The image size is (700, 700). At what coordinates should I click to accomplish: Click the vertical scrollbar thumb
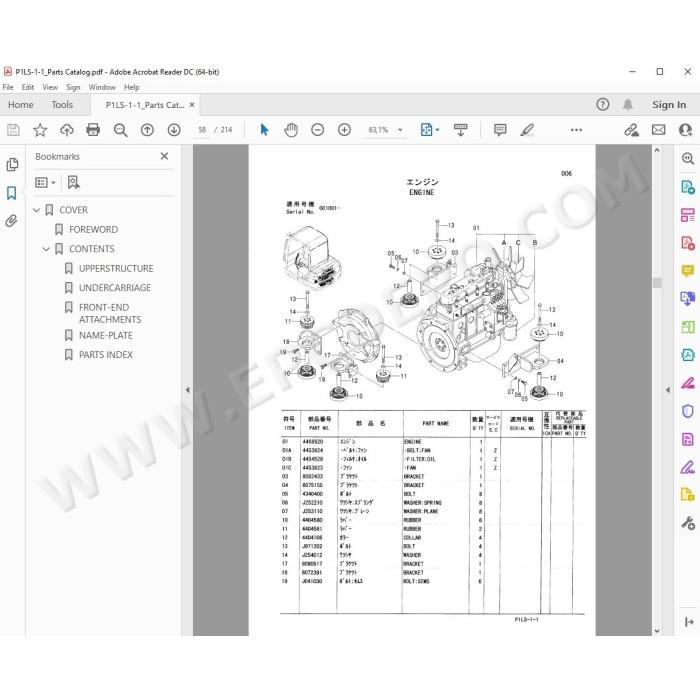(657, 283)
